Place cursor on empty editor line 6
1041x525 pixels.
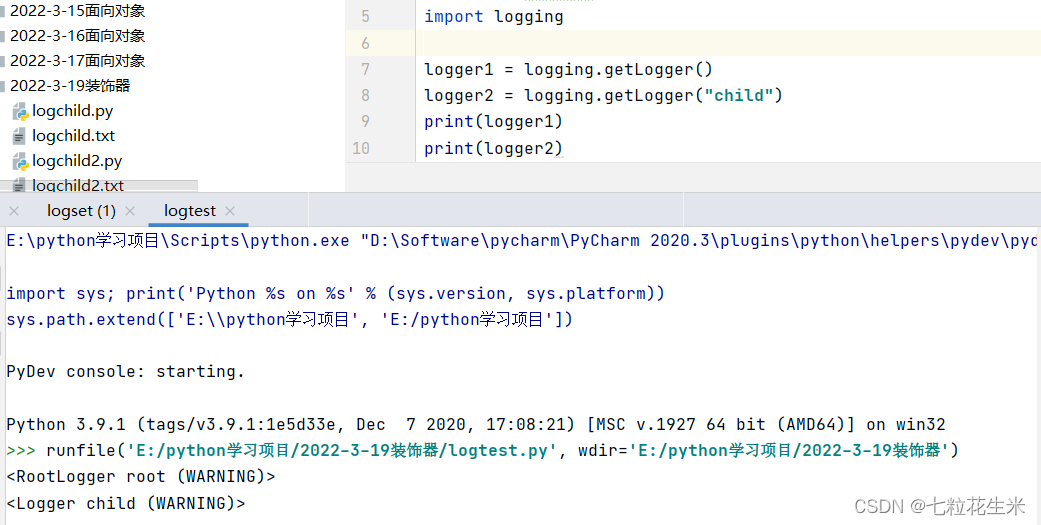click(x=730, y=43)
